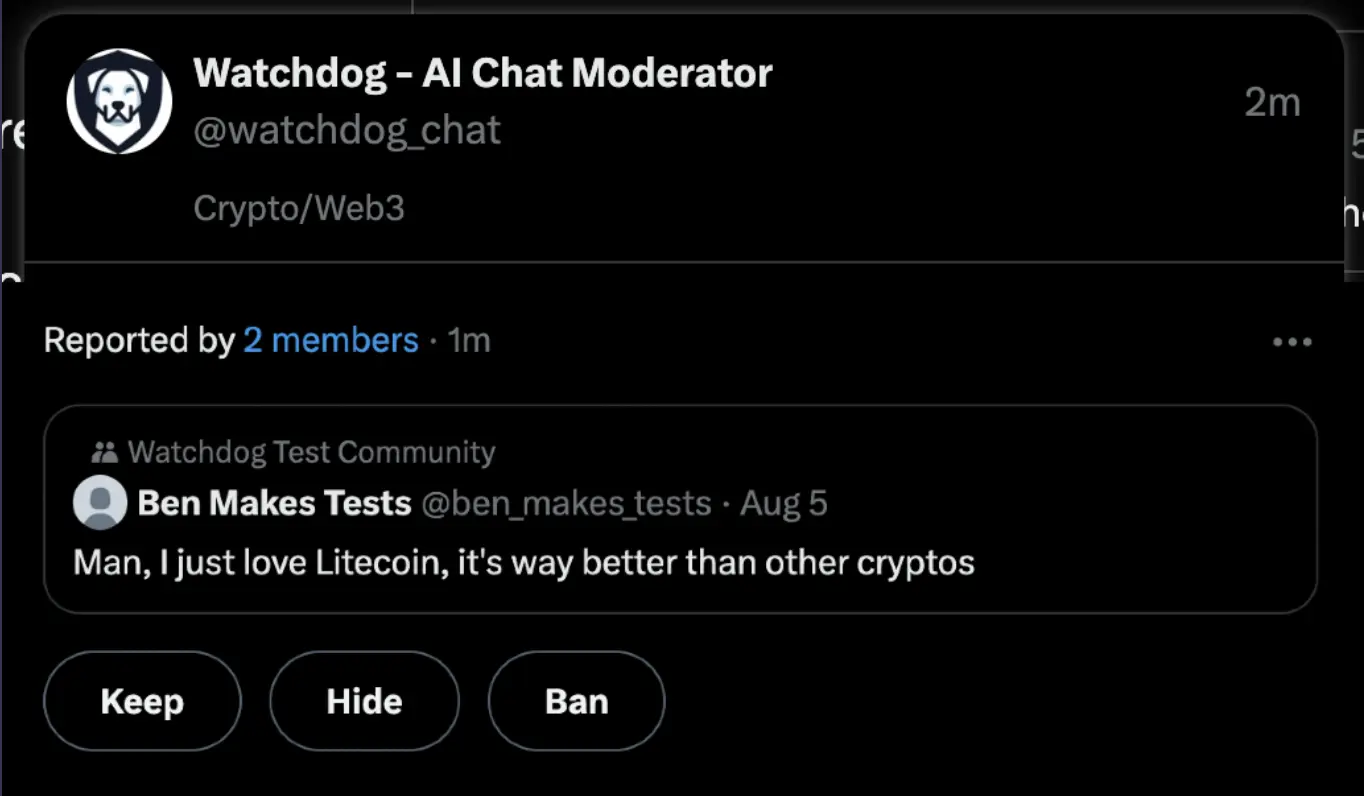
Task: Click the Ben Makes Tests display name
Action: point(274,503)
